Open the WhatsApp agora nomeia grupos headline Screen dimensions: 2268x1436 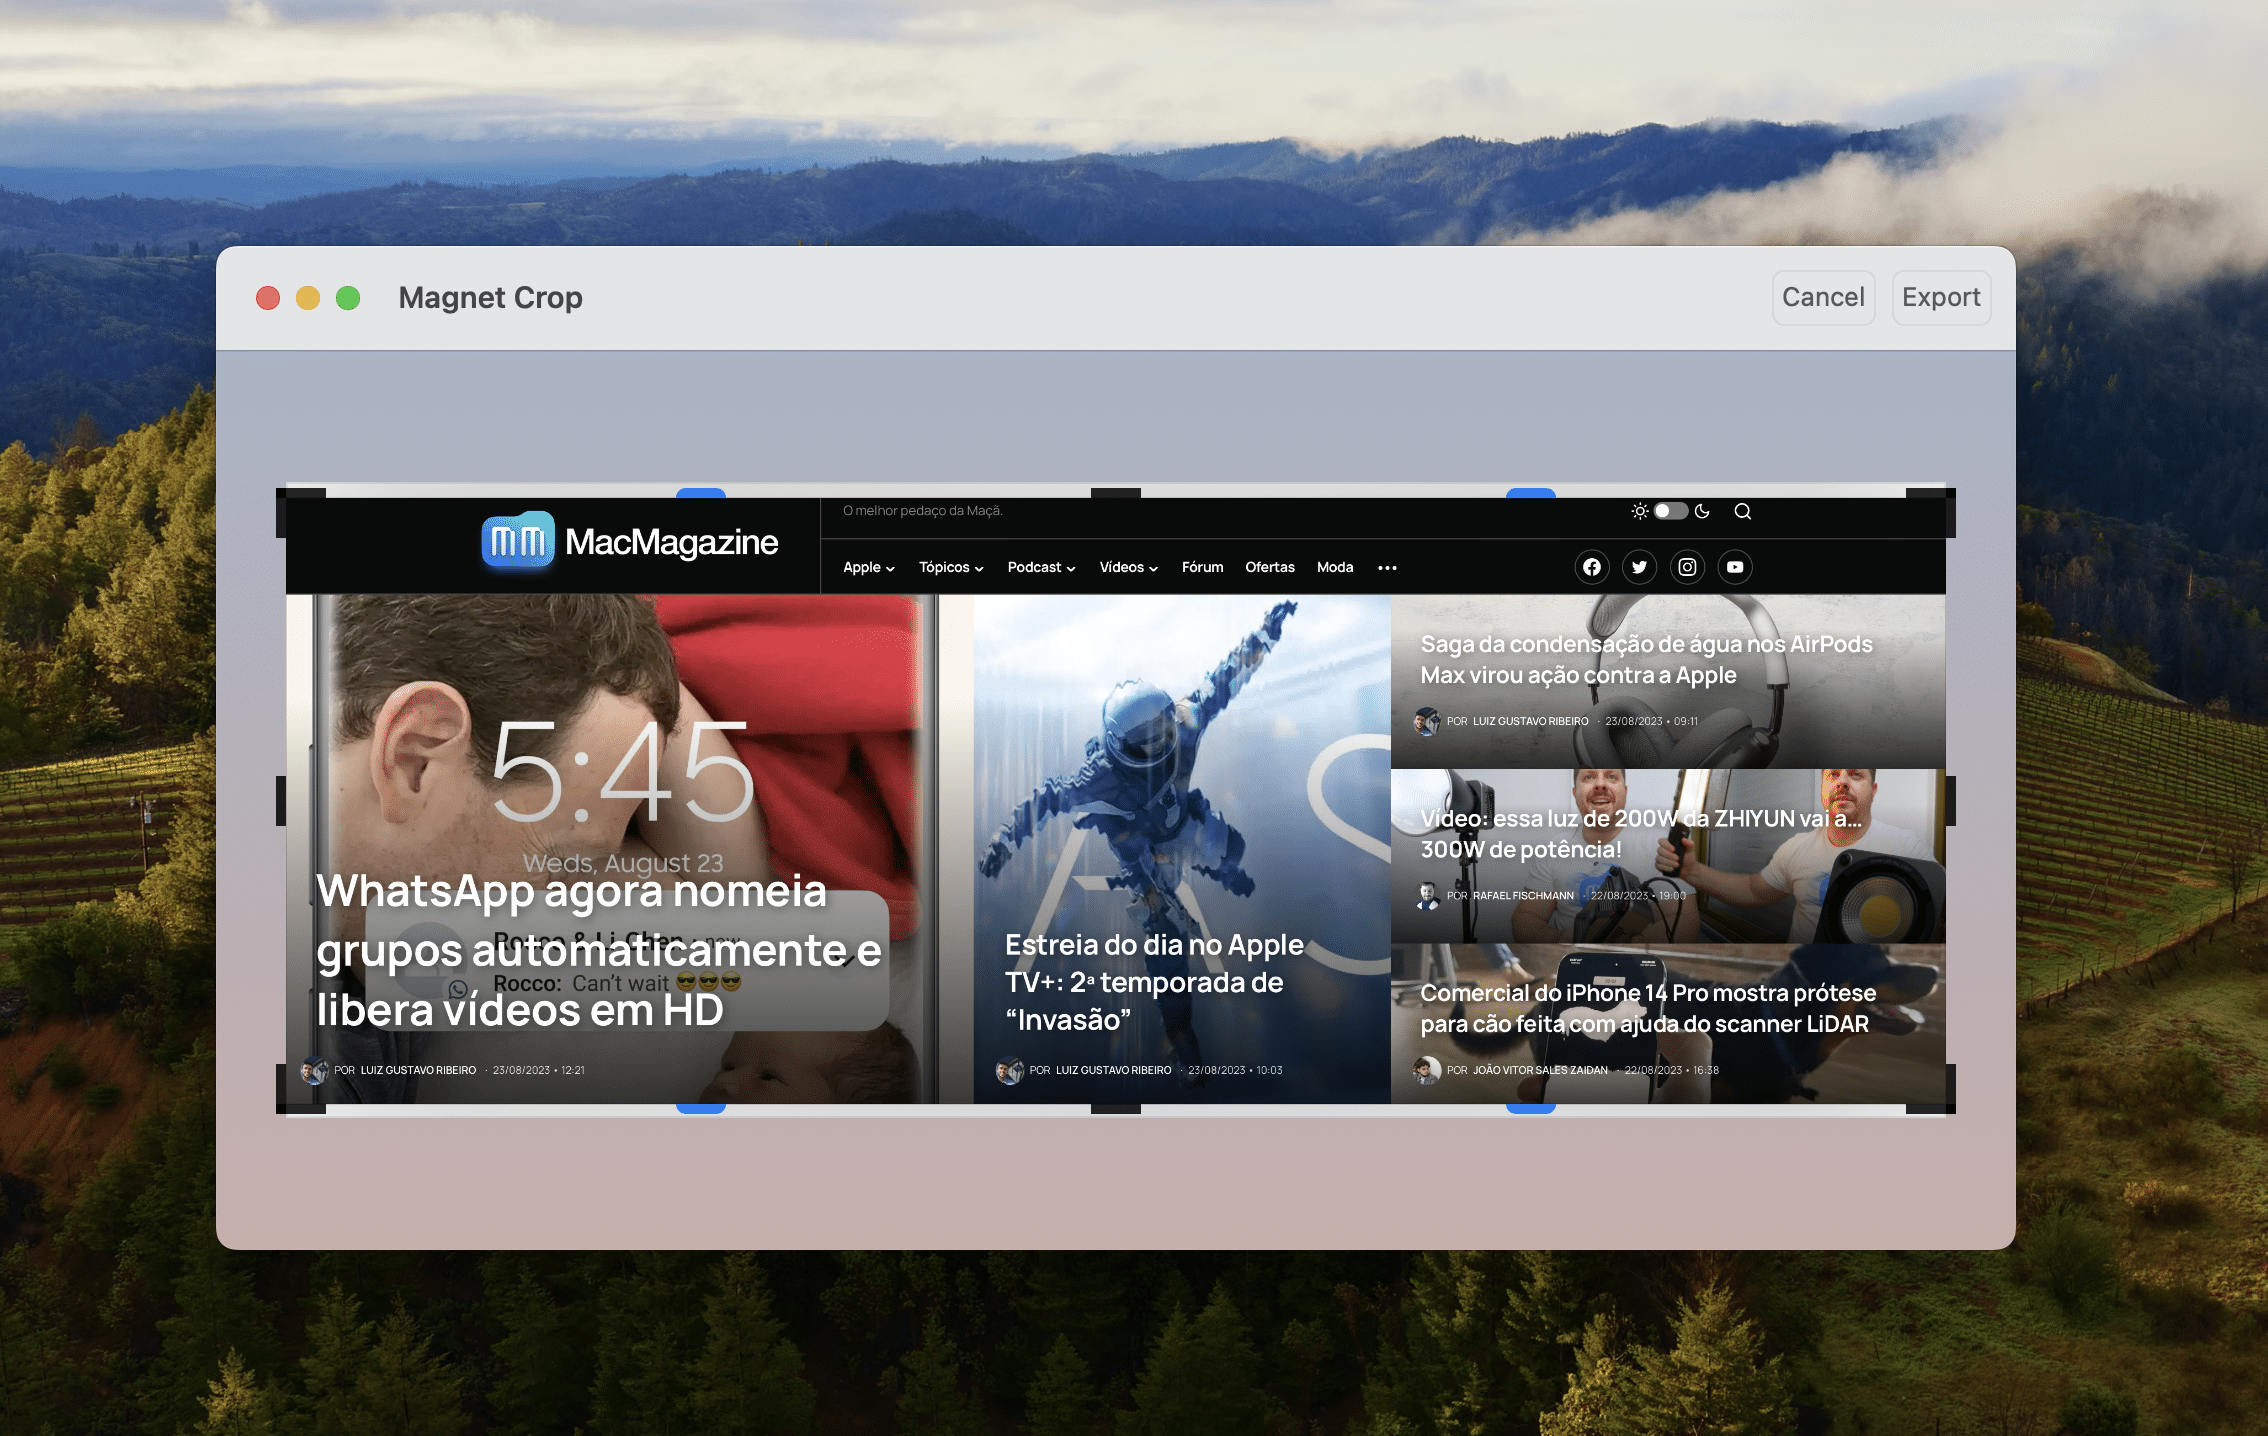pos(599,950)
